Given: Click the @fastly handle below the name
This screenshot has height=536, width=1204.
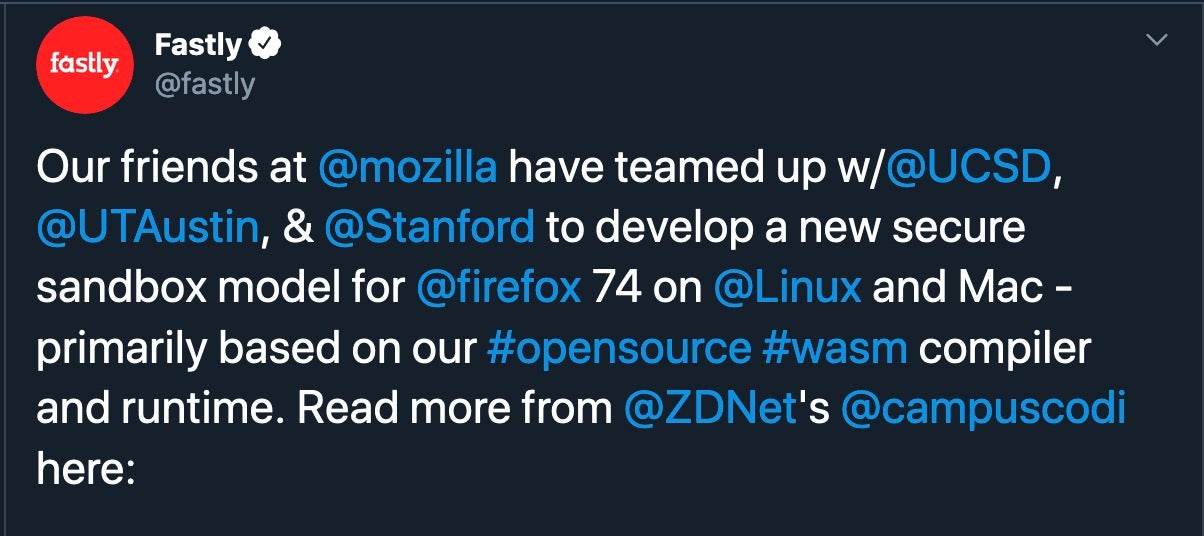Looking at the screenshot, I should 205,84.
